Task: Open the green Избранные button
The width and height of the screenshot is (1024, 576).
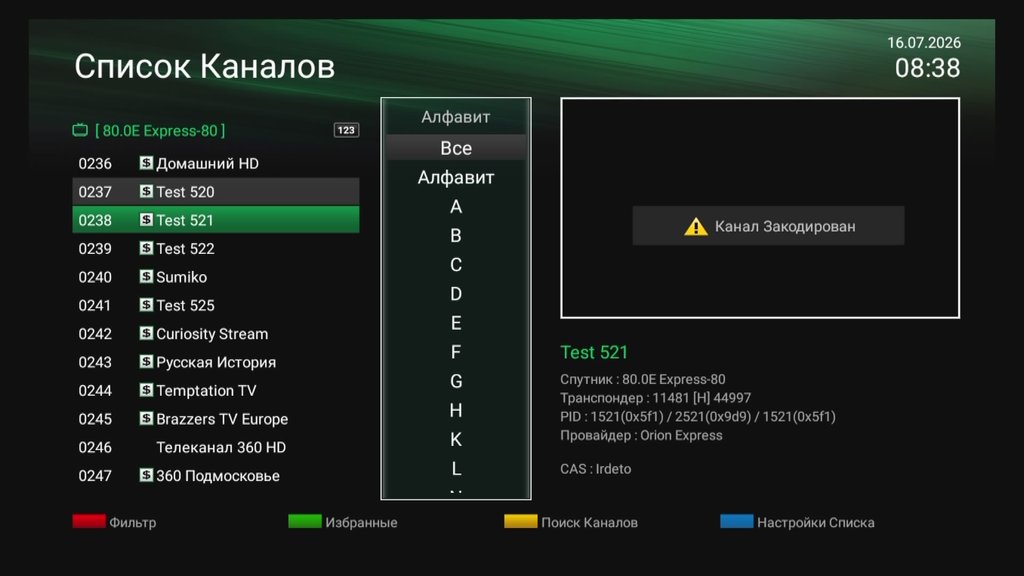Action: click(343, 522)
